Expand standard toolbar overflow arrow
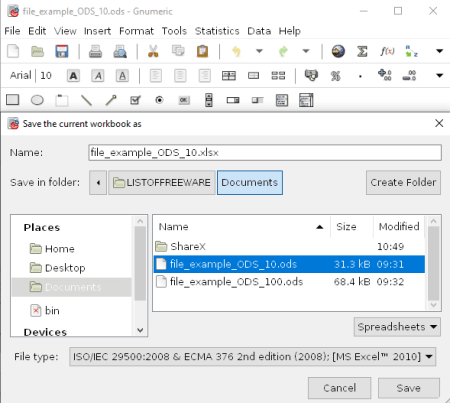Screen dimensions: 450x403 click(440, 51)
